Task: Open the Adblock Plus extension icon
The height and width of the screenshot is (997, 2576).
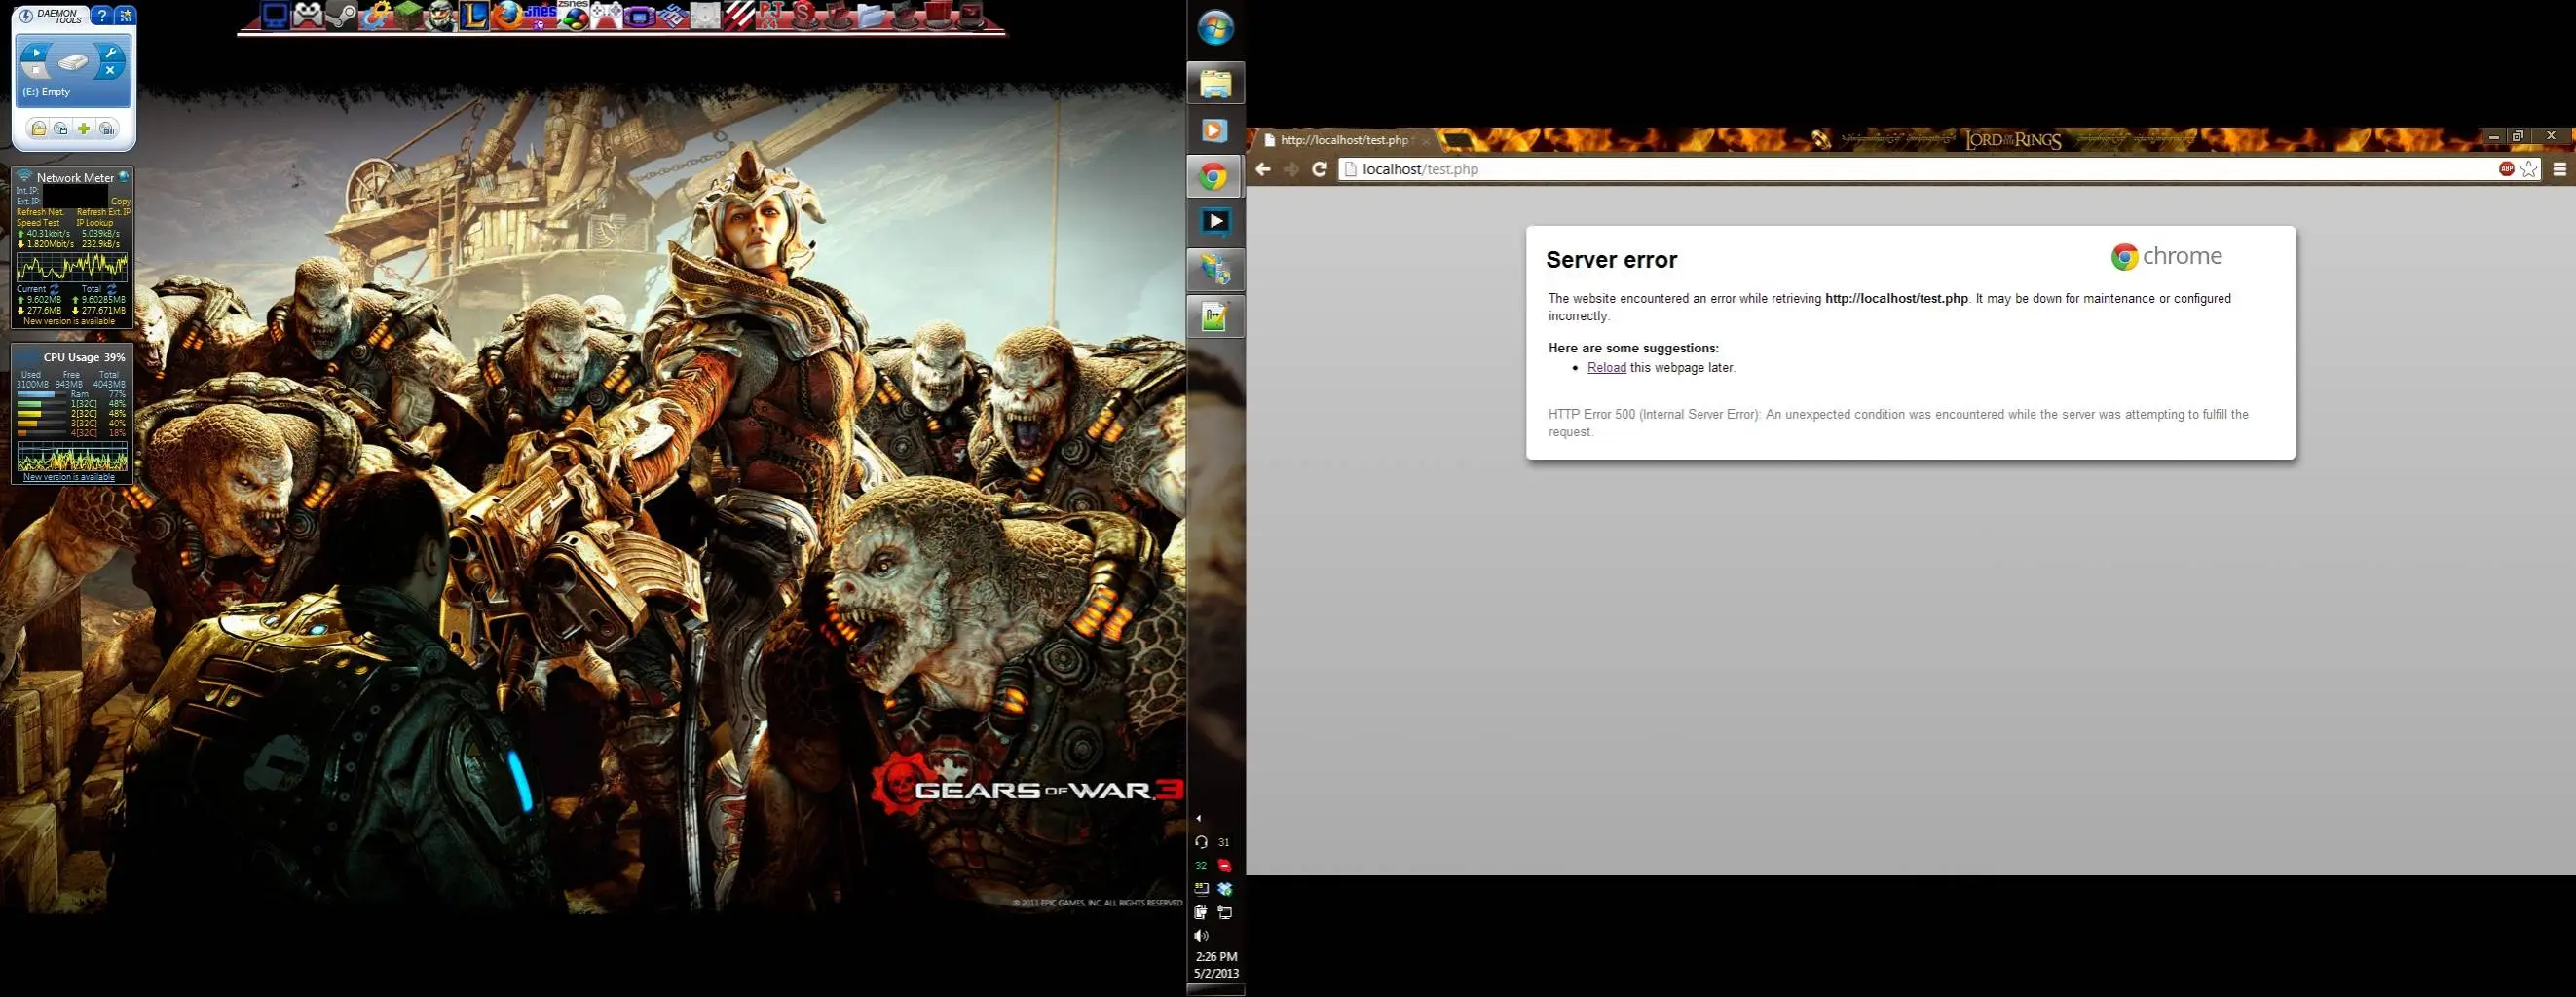Action: click(x=2507, y=169)
